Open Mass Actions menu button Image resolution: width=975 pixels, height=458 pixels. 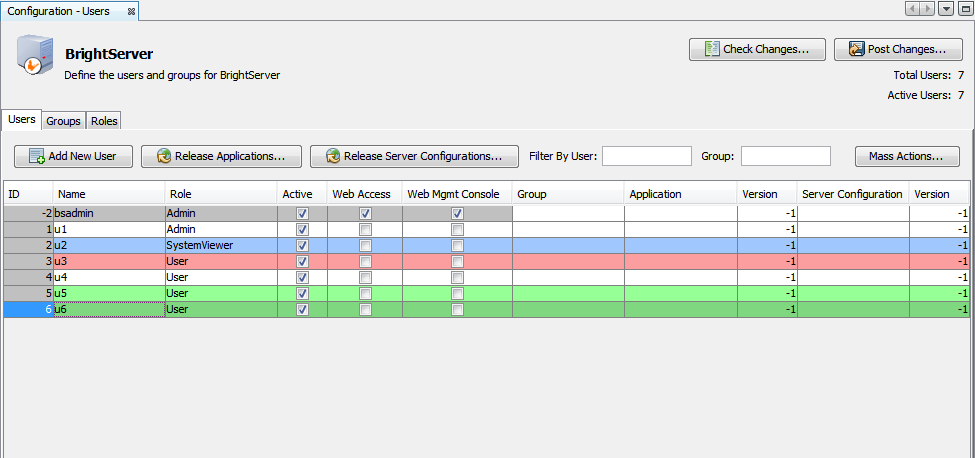coord(907,156)
